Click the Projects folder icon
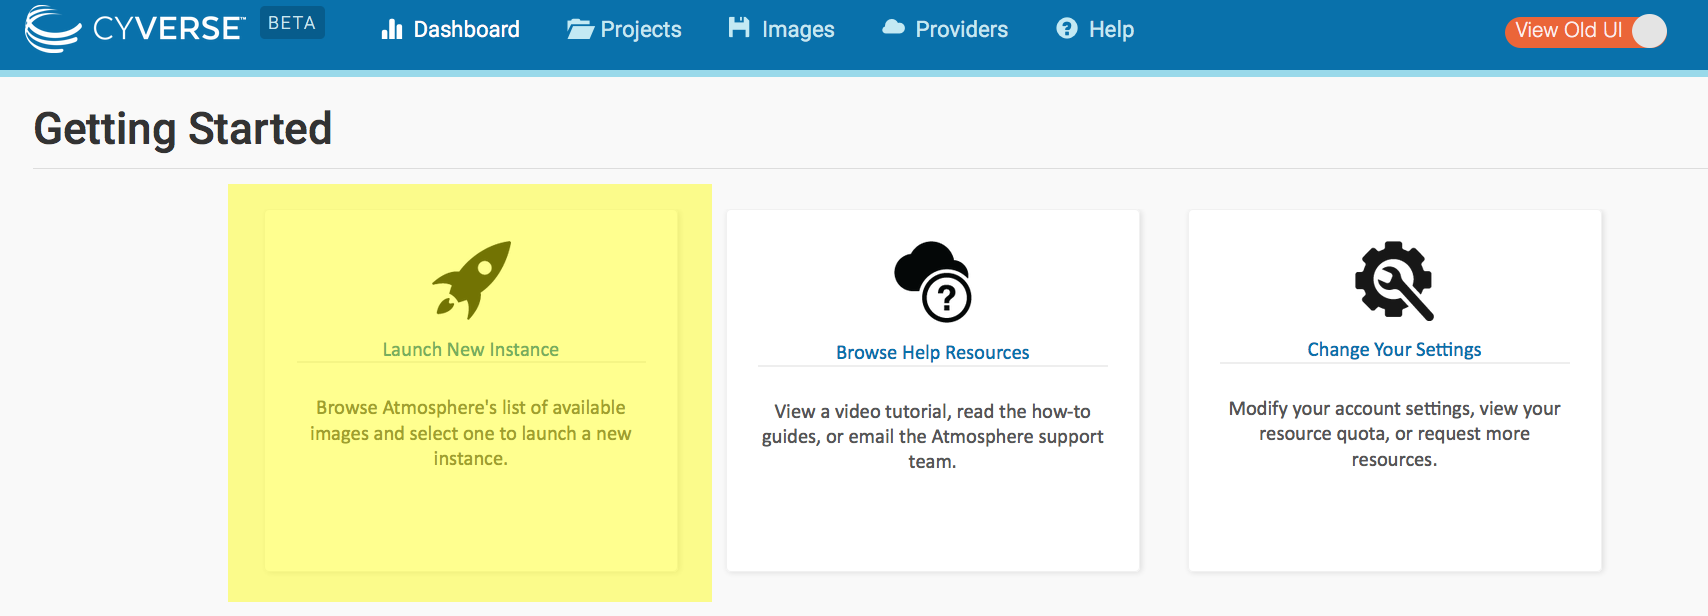The image size is (1708, 616). pyautogui.click(x=580, y=30)
